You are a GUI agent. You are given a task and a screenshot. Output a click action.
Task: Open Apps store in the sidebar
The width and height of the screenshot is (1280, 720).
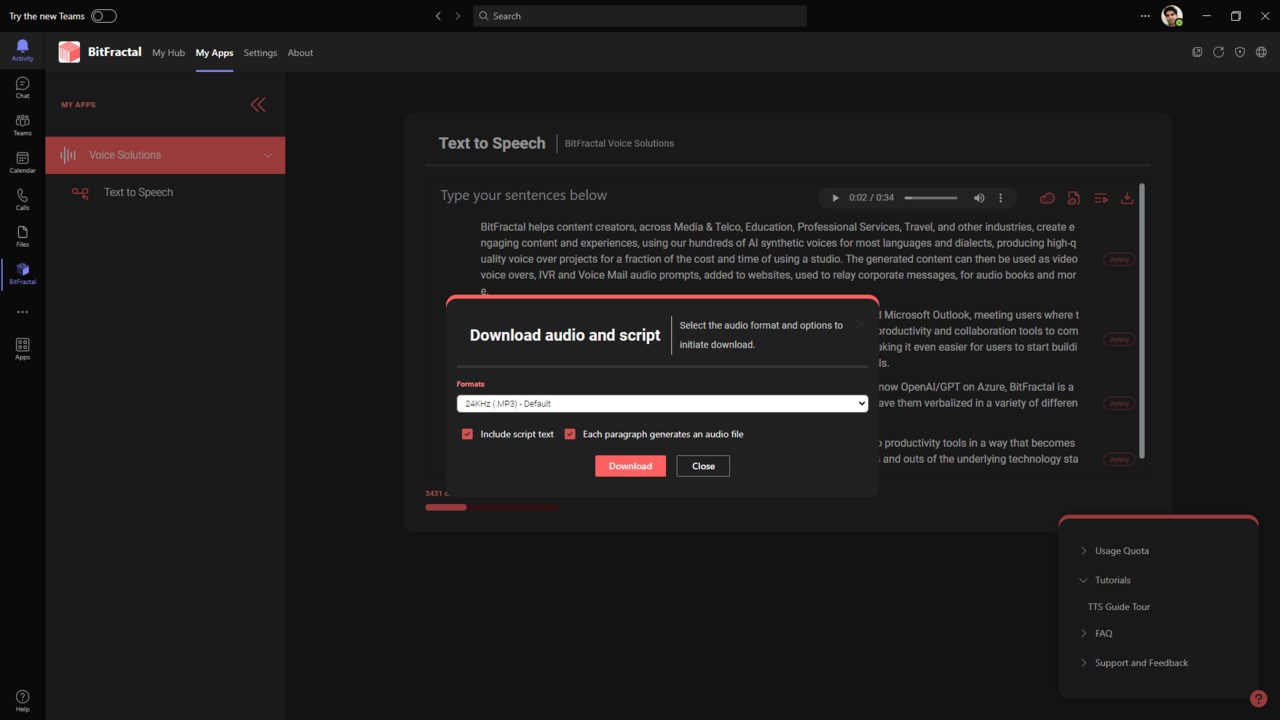coord(22,349)
